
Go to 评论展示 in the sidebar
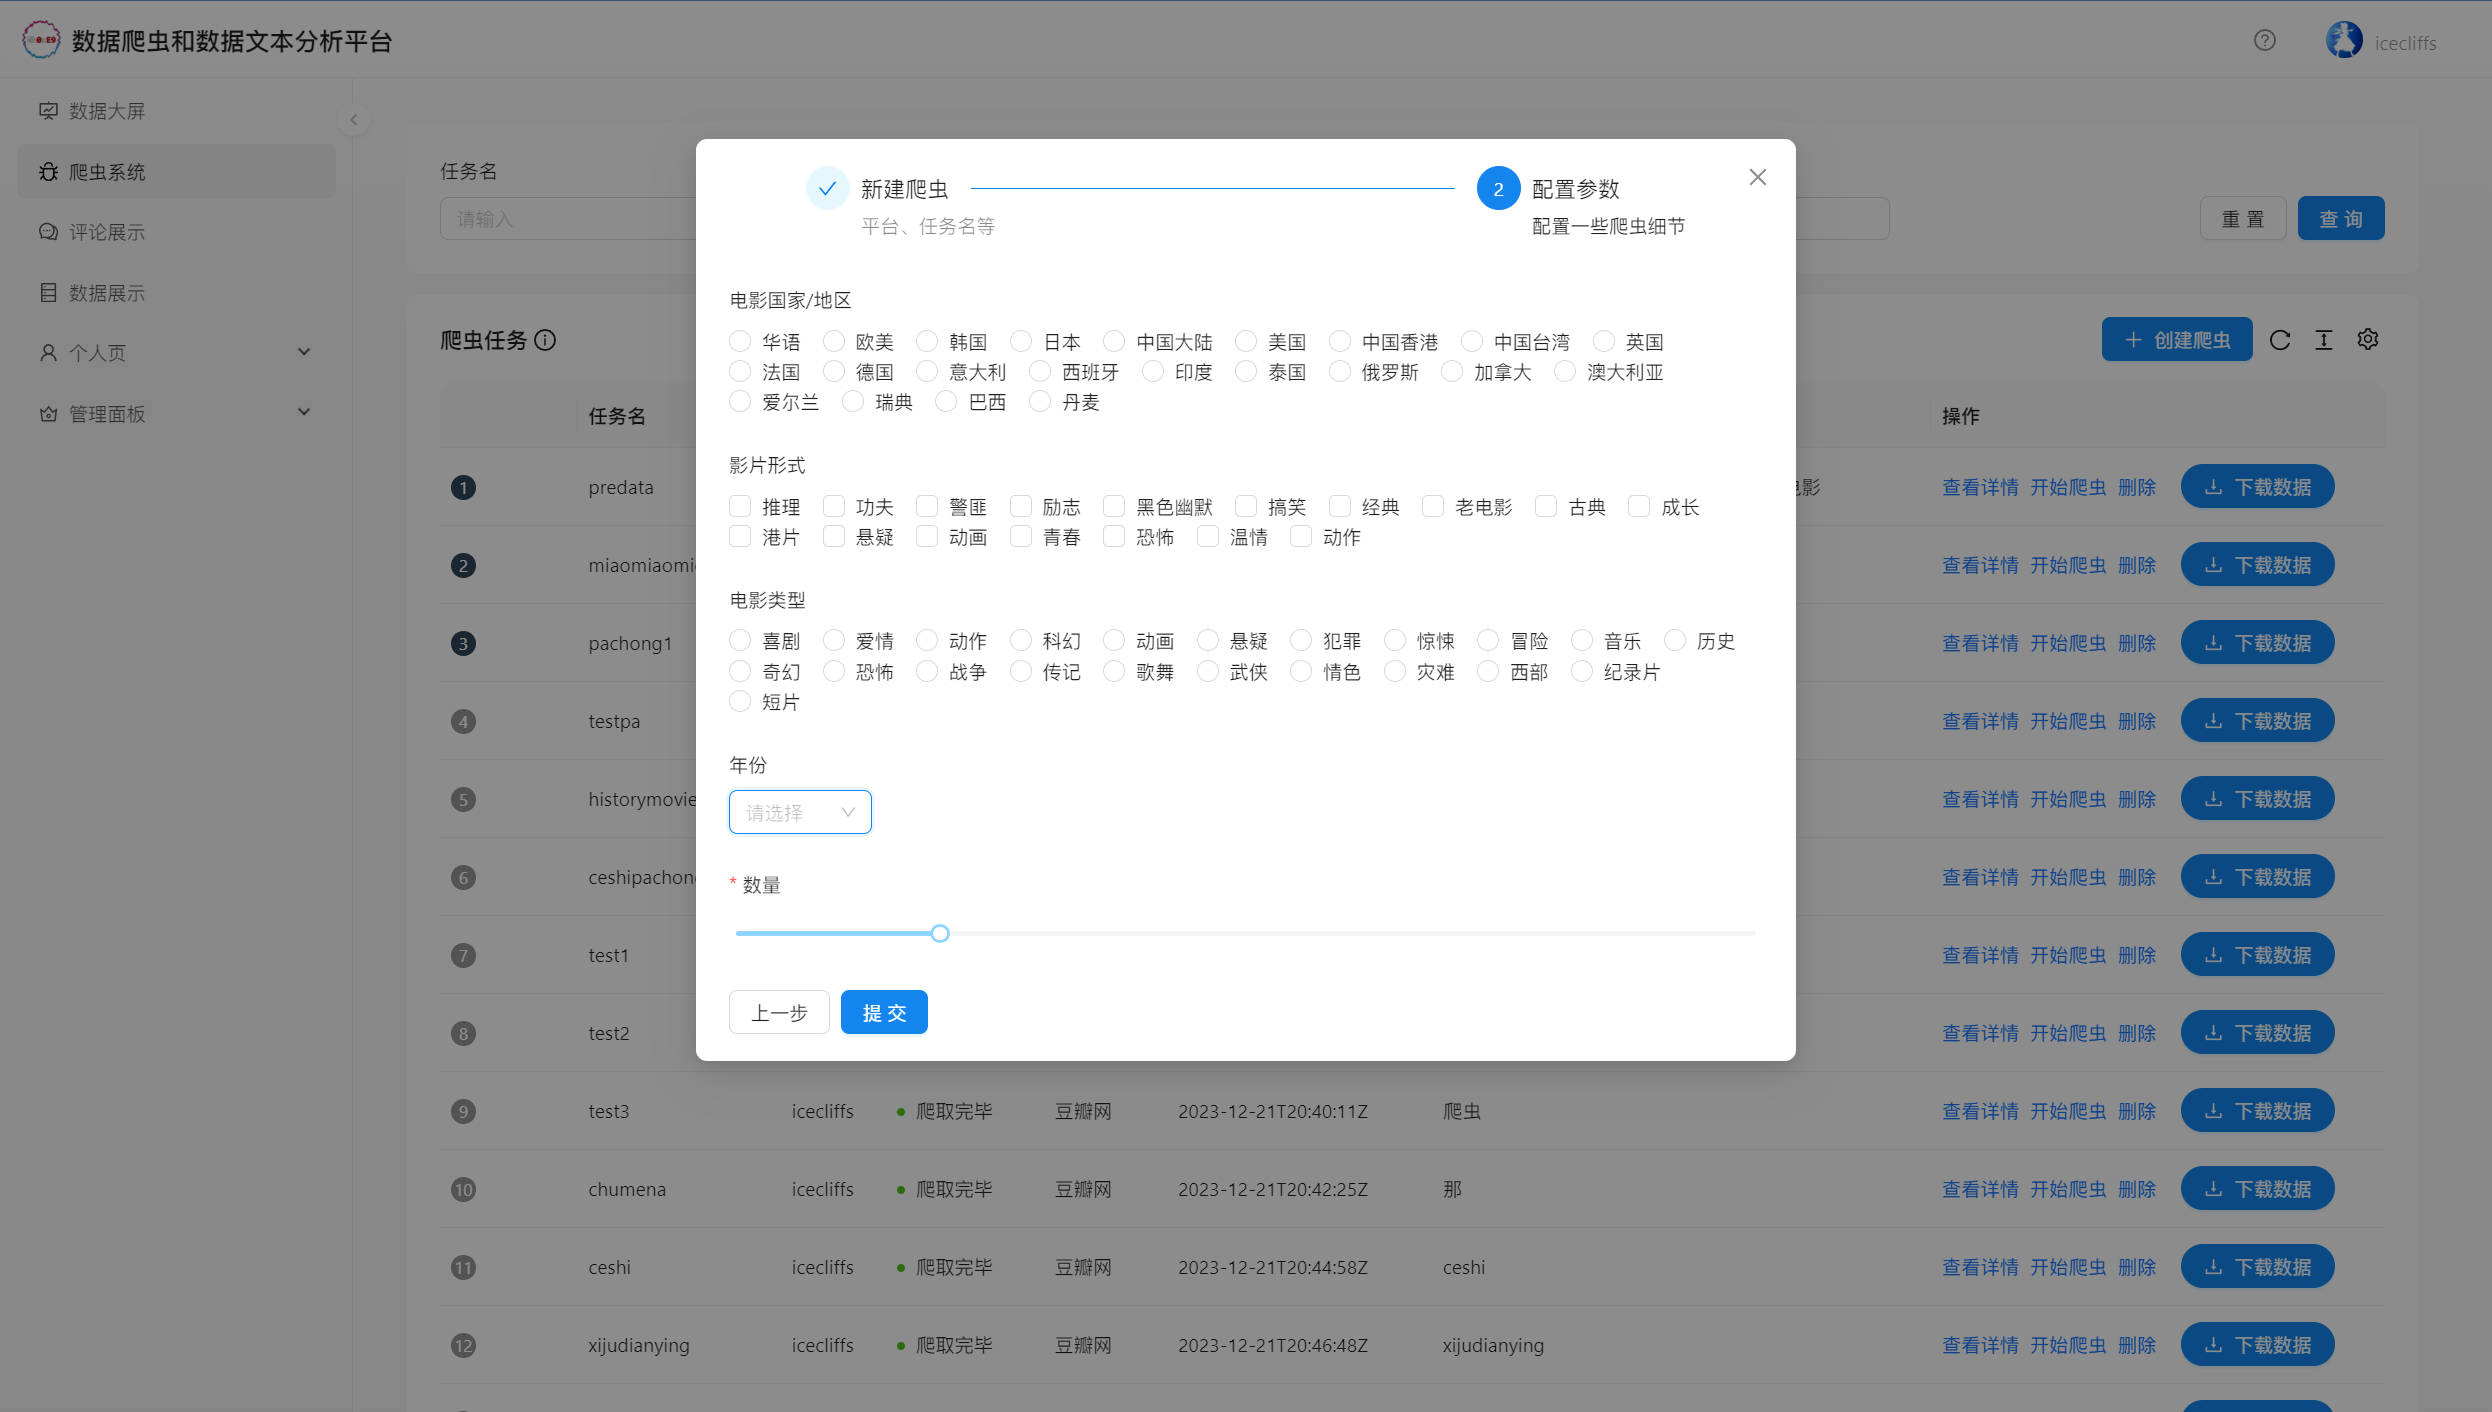(107, 232)
